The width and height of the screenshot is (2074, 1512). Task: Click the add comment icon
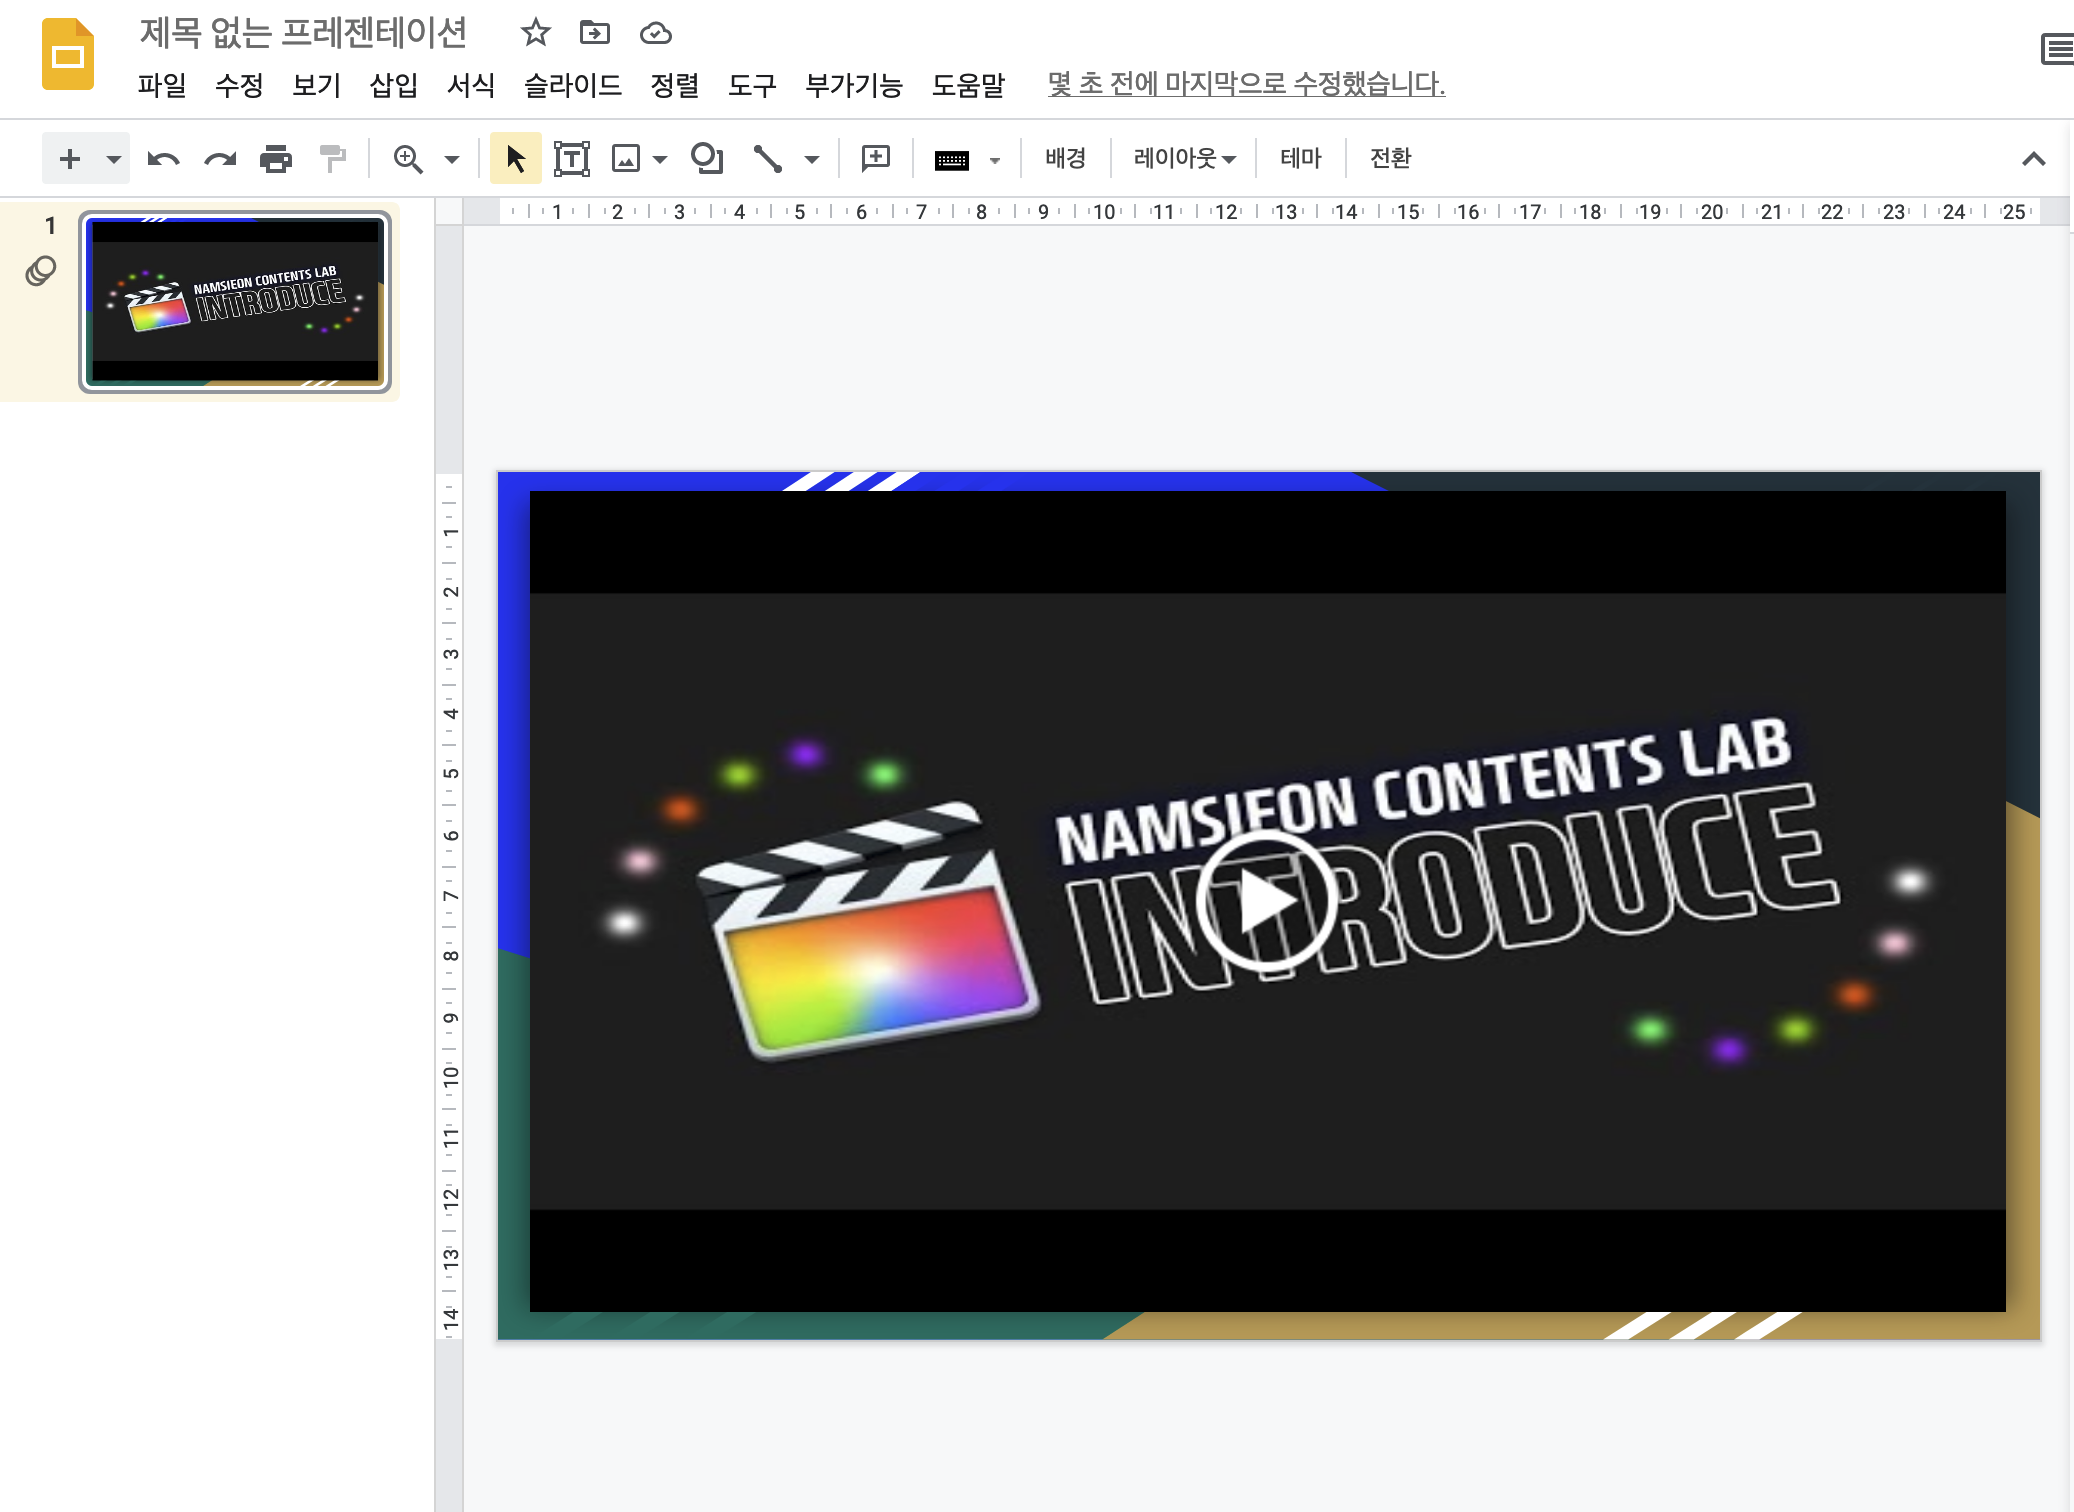coord(876,158)
